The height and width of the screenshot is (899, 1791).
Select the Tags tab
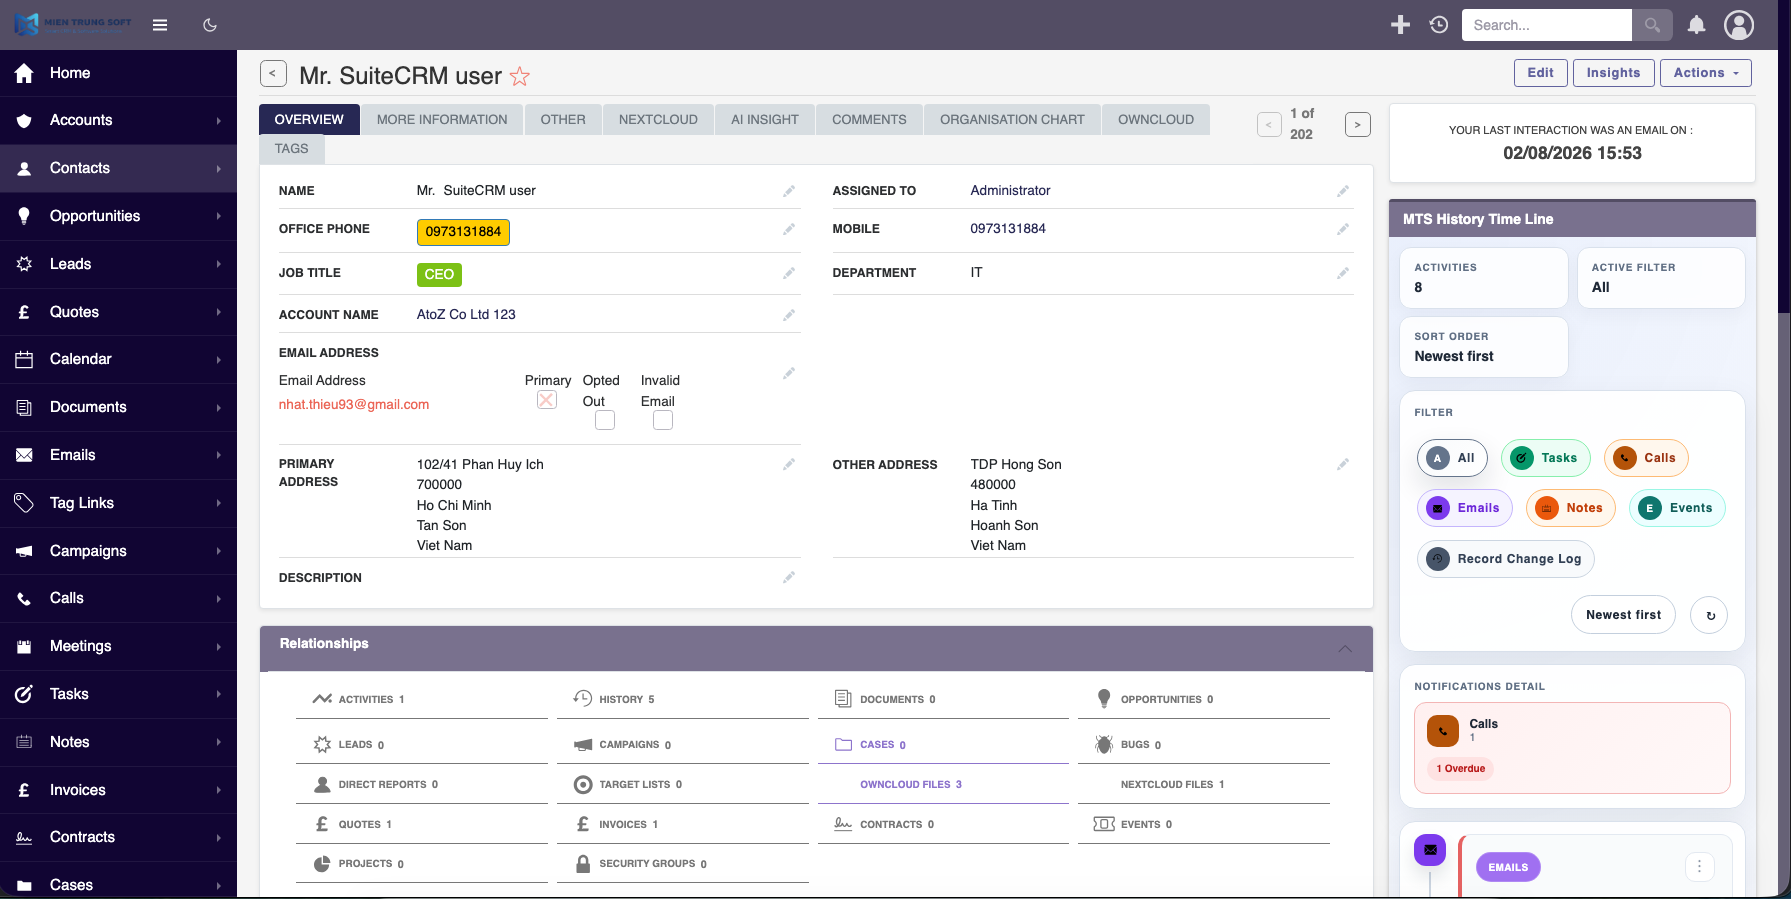[292, 148]
